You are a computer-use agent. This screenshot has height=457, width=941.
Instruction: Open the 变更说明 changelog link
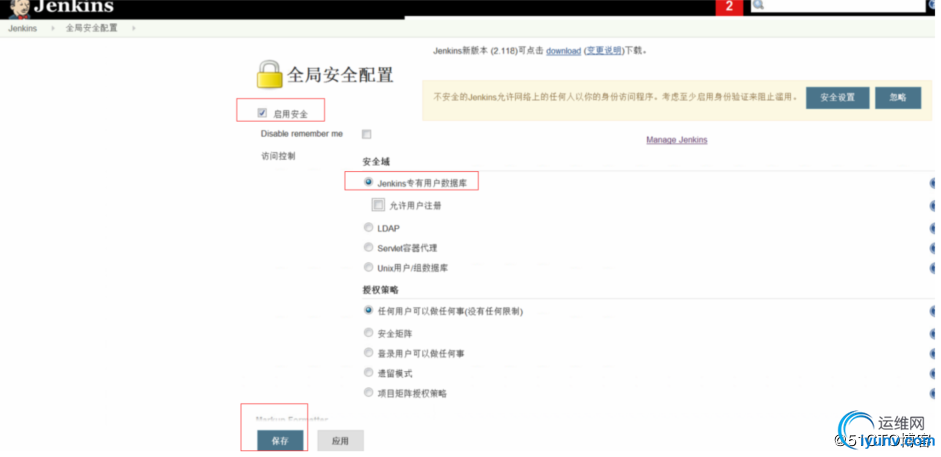[x=604, y=51]
